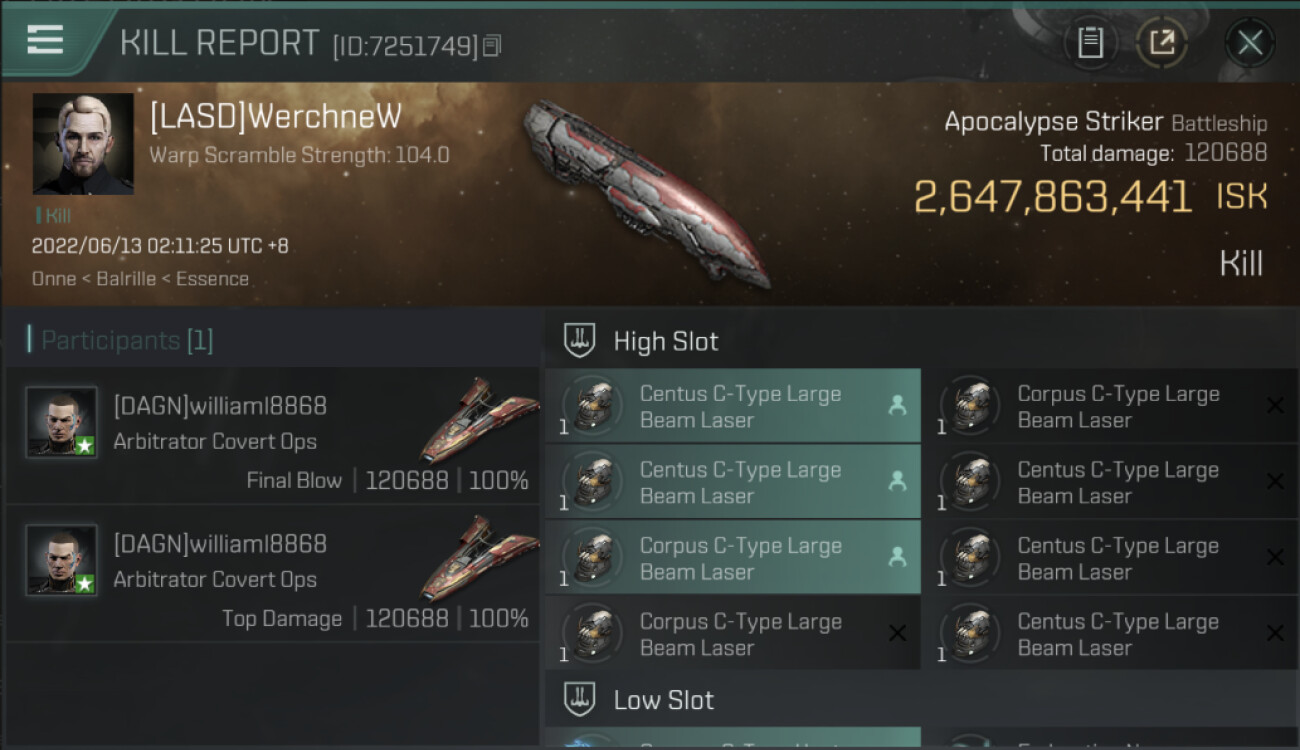Image resolution: width=1300 pixels, height=750 pixels.
Task: Click the Apocalypse Striker ship image
Action: click(x=647, y=190)
